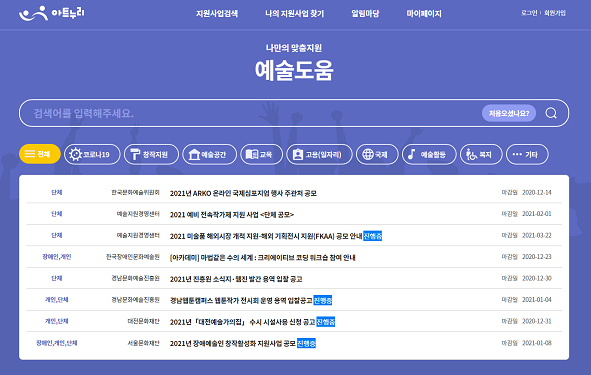Image resolution: width=591 pixels, height=375 pixels.
Task: Click 한국장애인문화예술원 organization text
Action: [133, 257]
